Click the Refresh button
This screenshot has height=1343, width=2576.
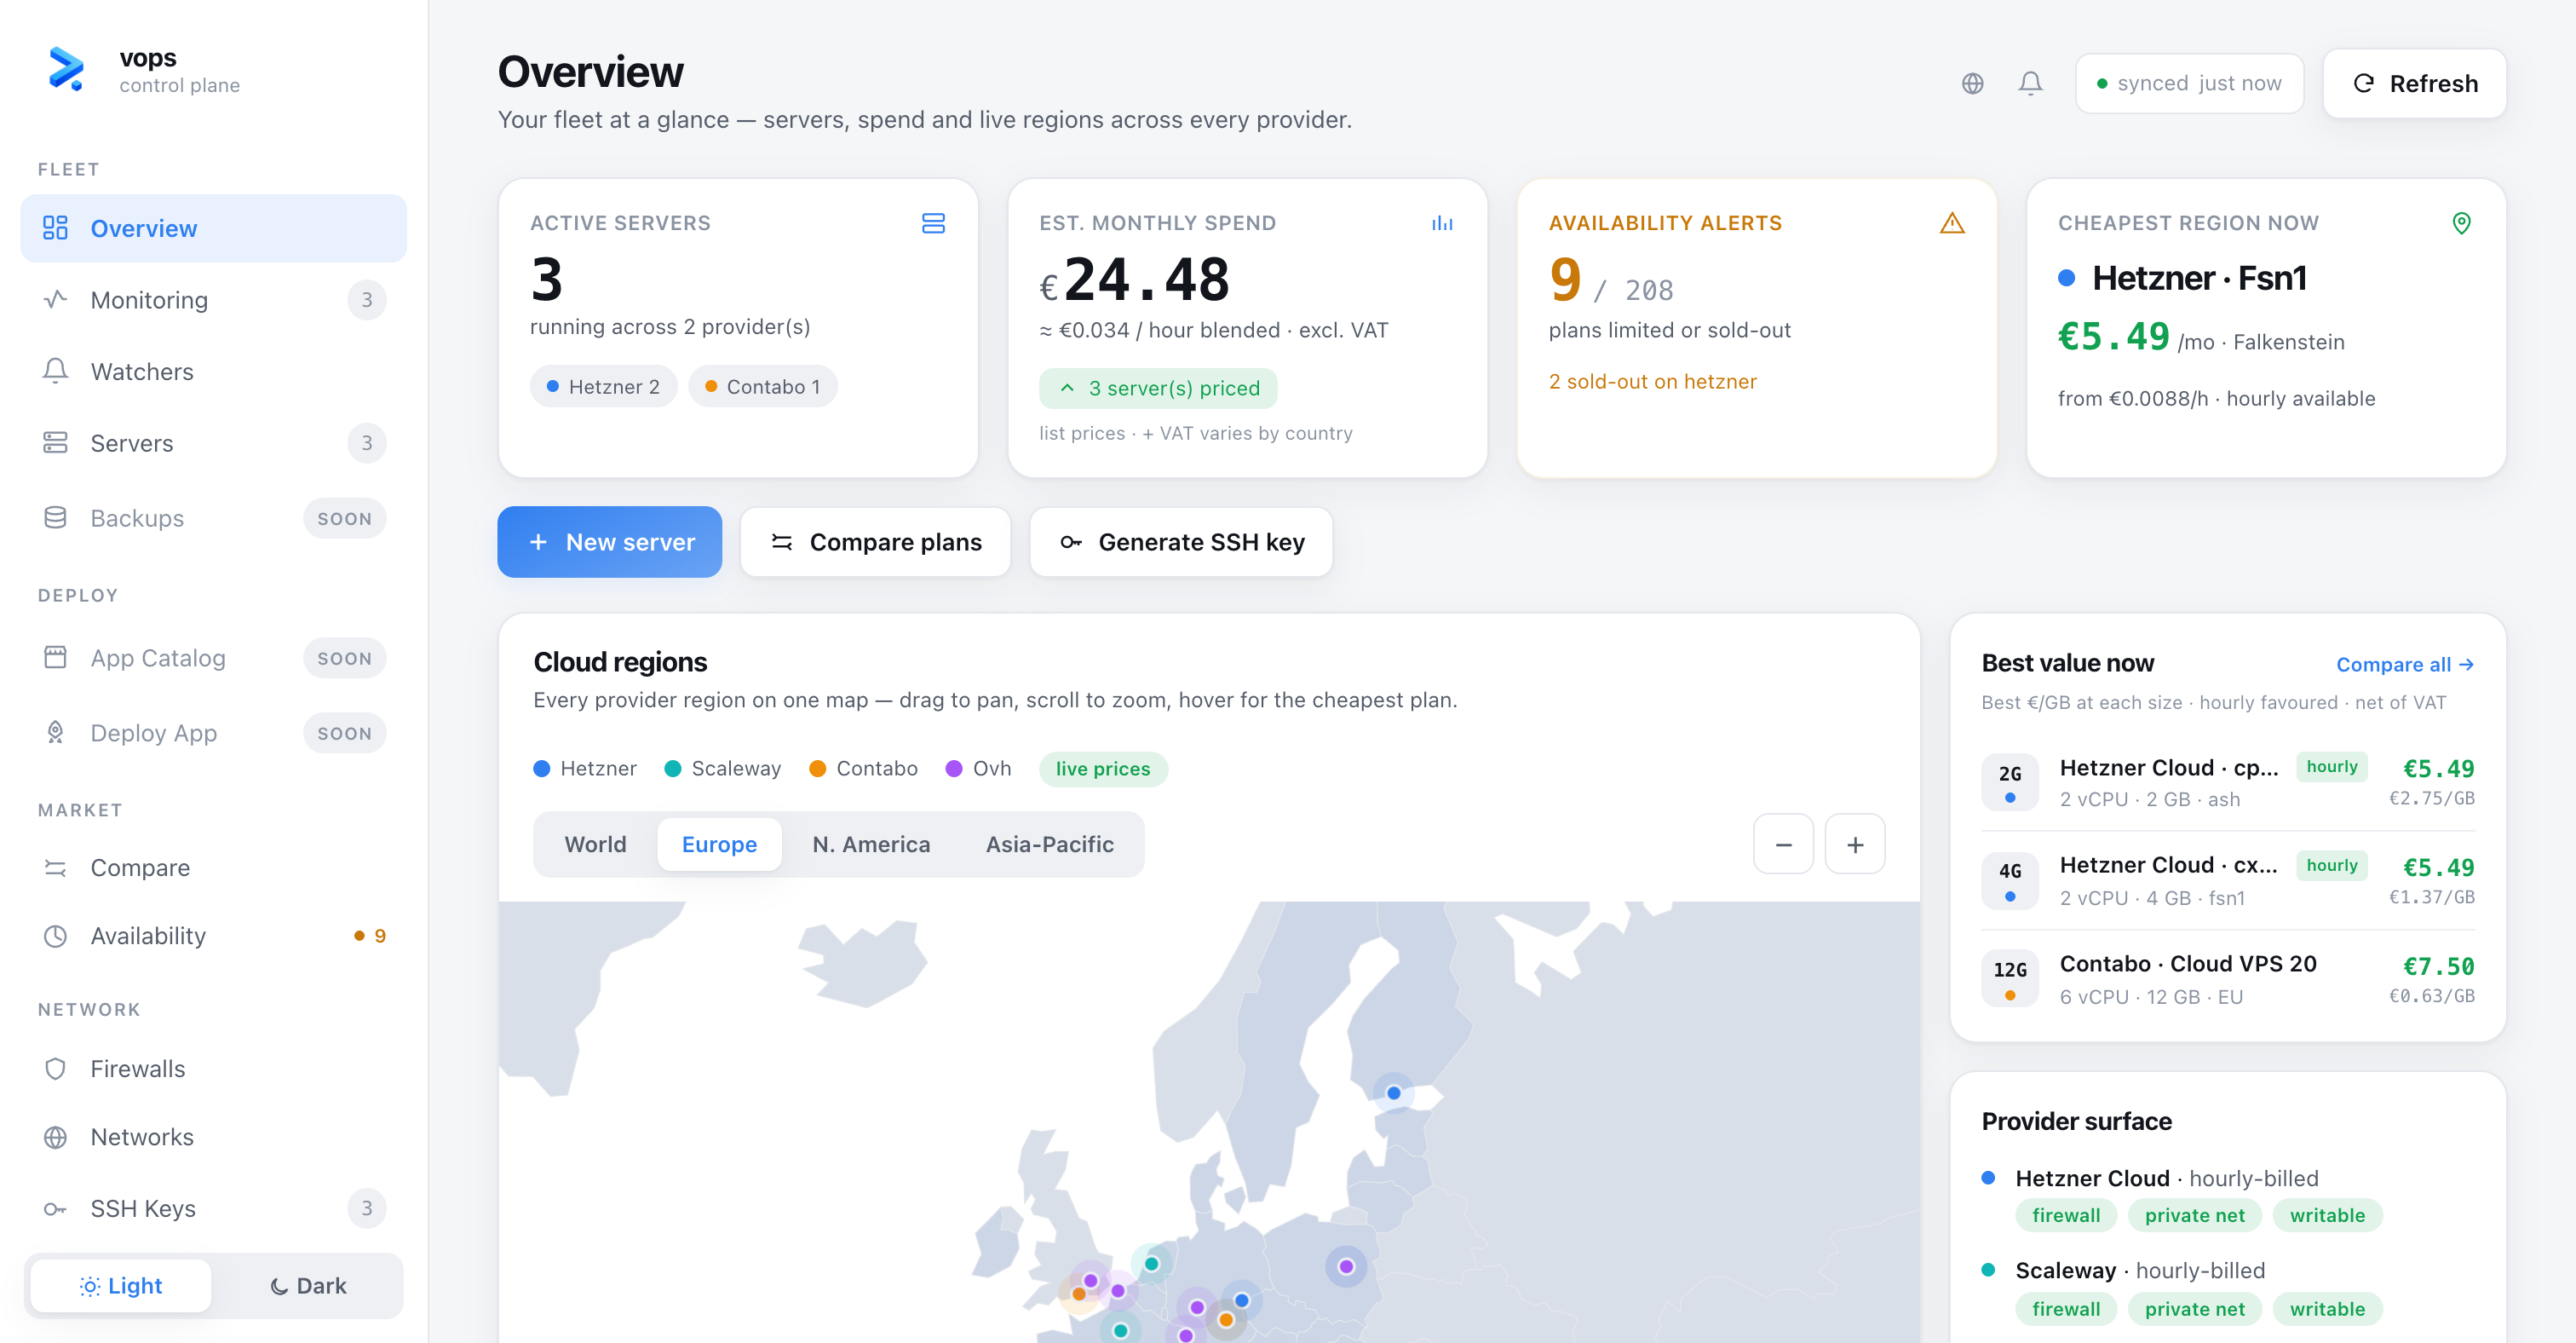coord(2414,83)
